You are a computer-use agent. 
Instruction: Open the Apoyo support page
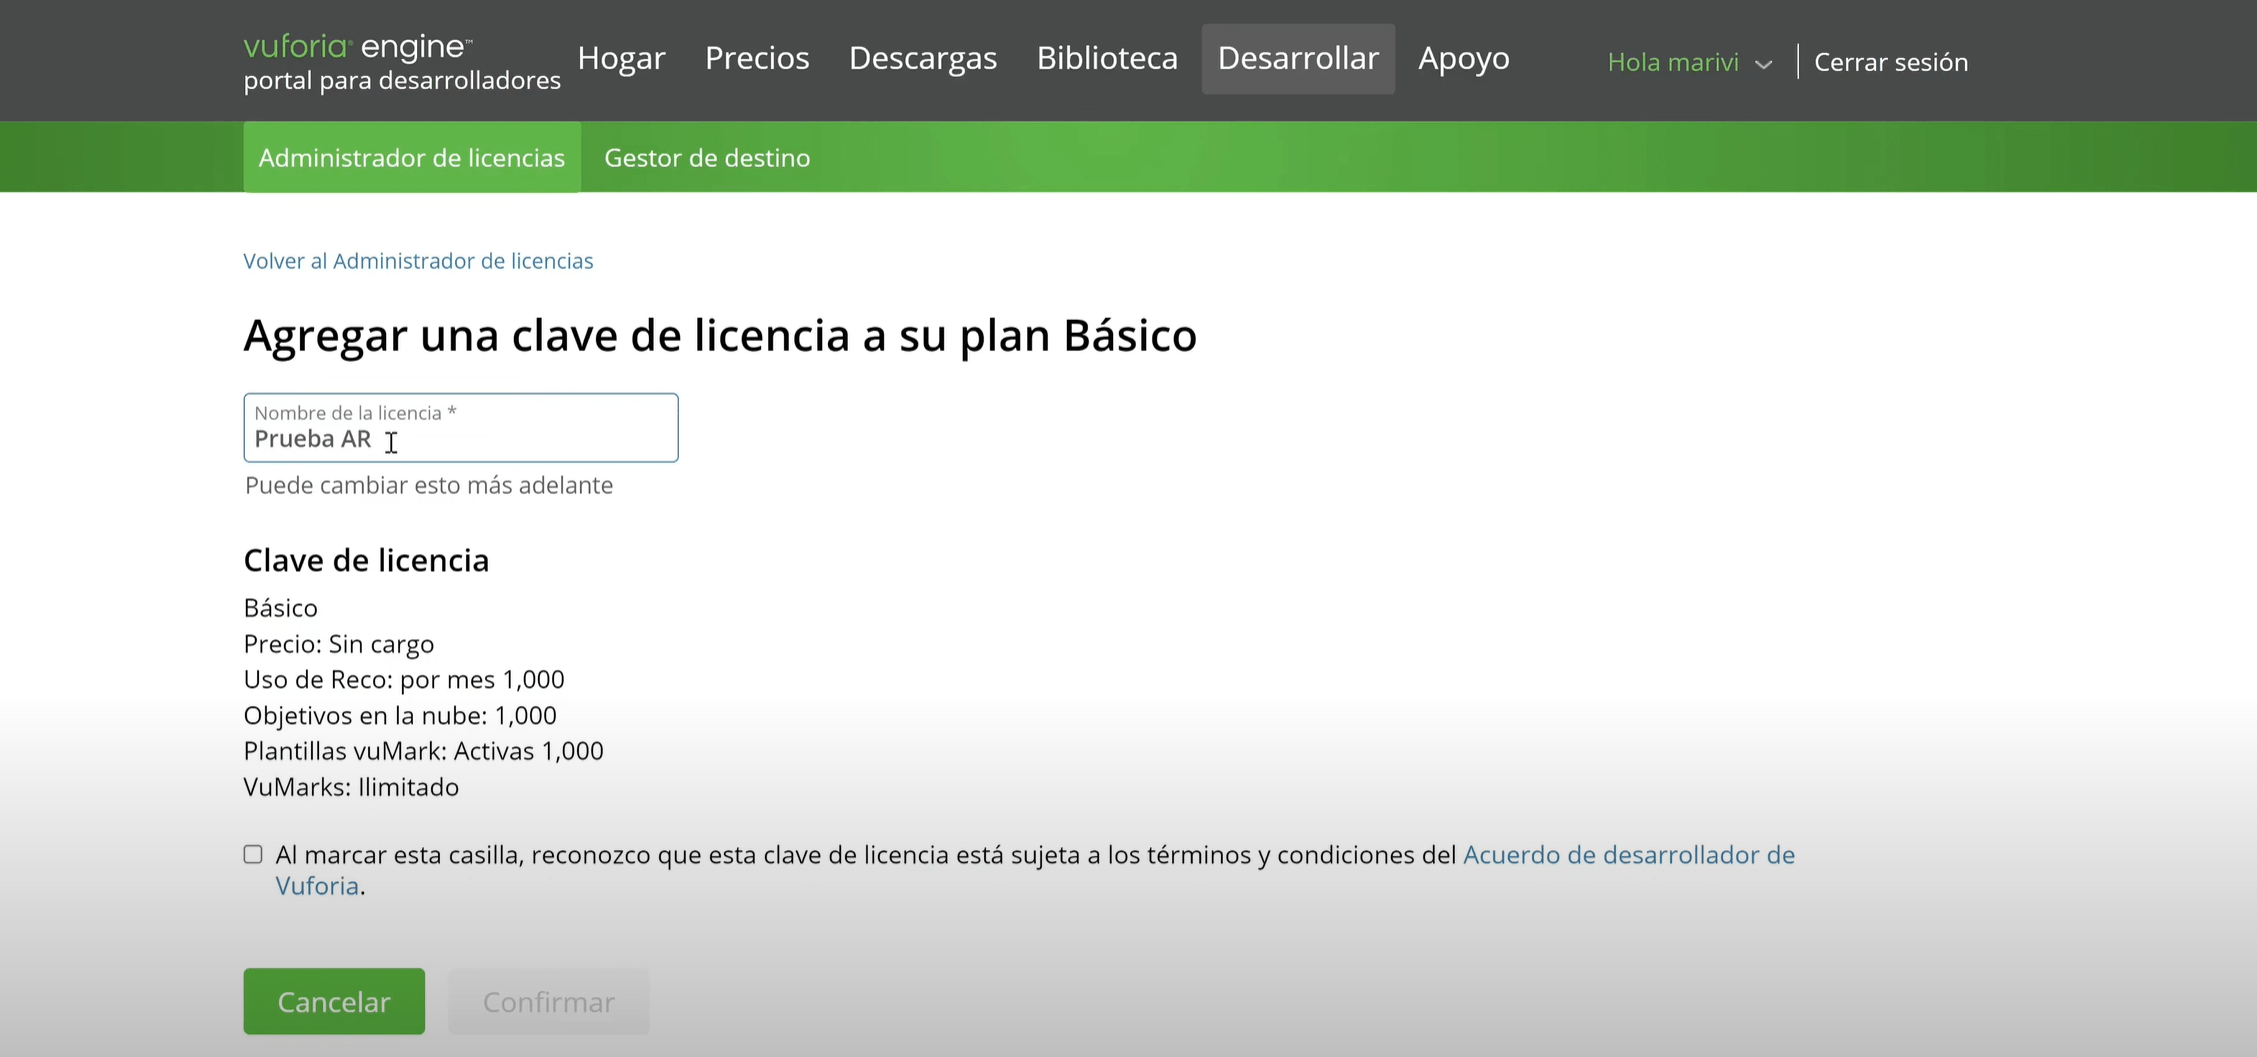[1463, 58]
